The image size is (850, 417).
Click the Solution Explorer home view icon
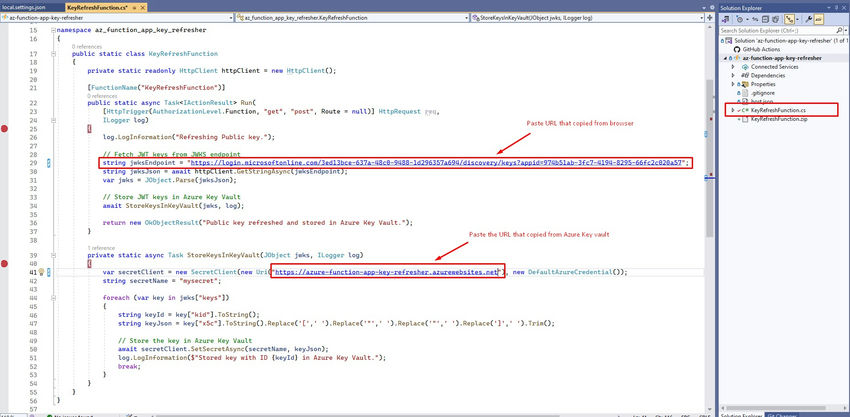pyautogui.click(x=725, y=20)
